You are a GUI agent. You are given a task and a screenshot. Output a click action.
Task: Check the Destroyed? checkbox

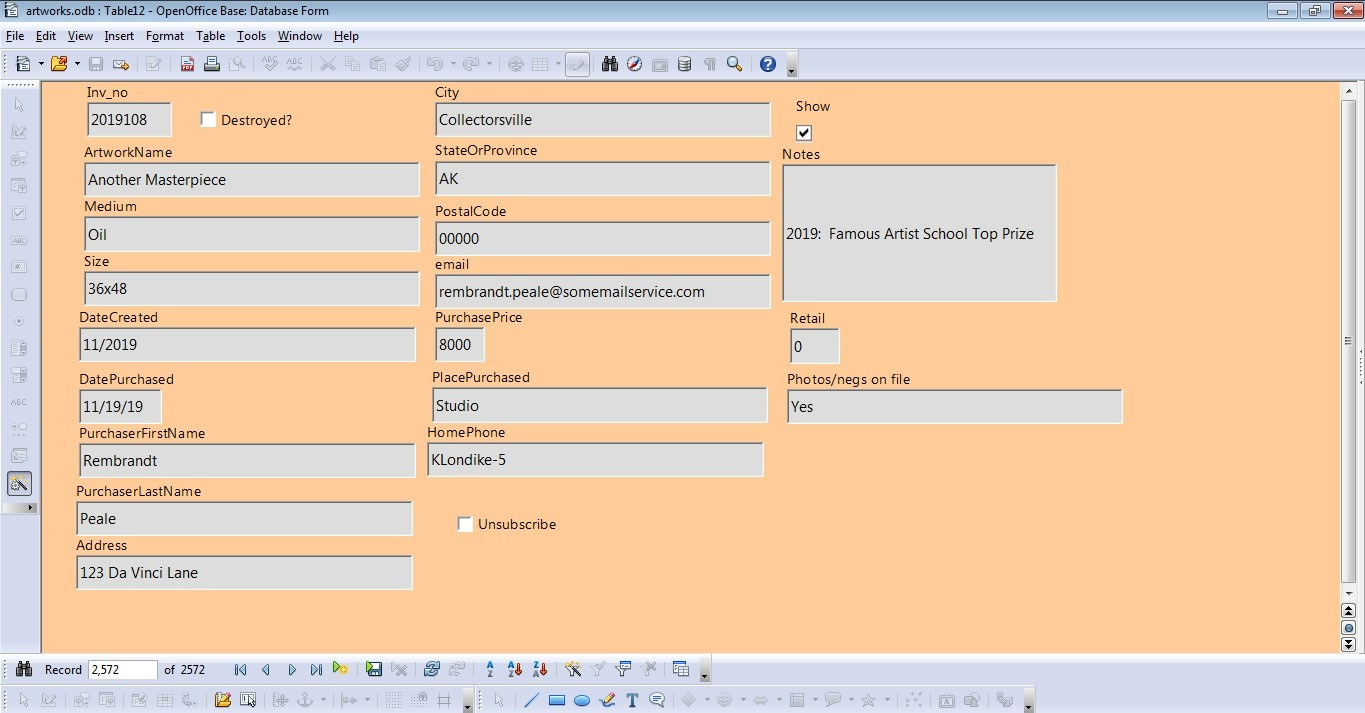pyautogui.click(x=208, y=119)
